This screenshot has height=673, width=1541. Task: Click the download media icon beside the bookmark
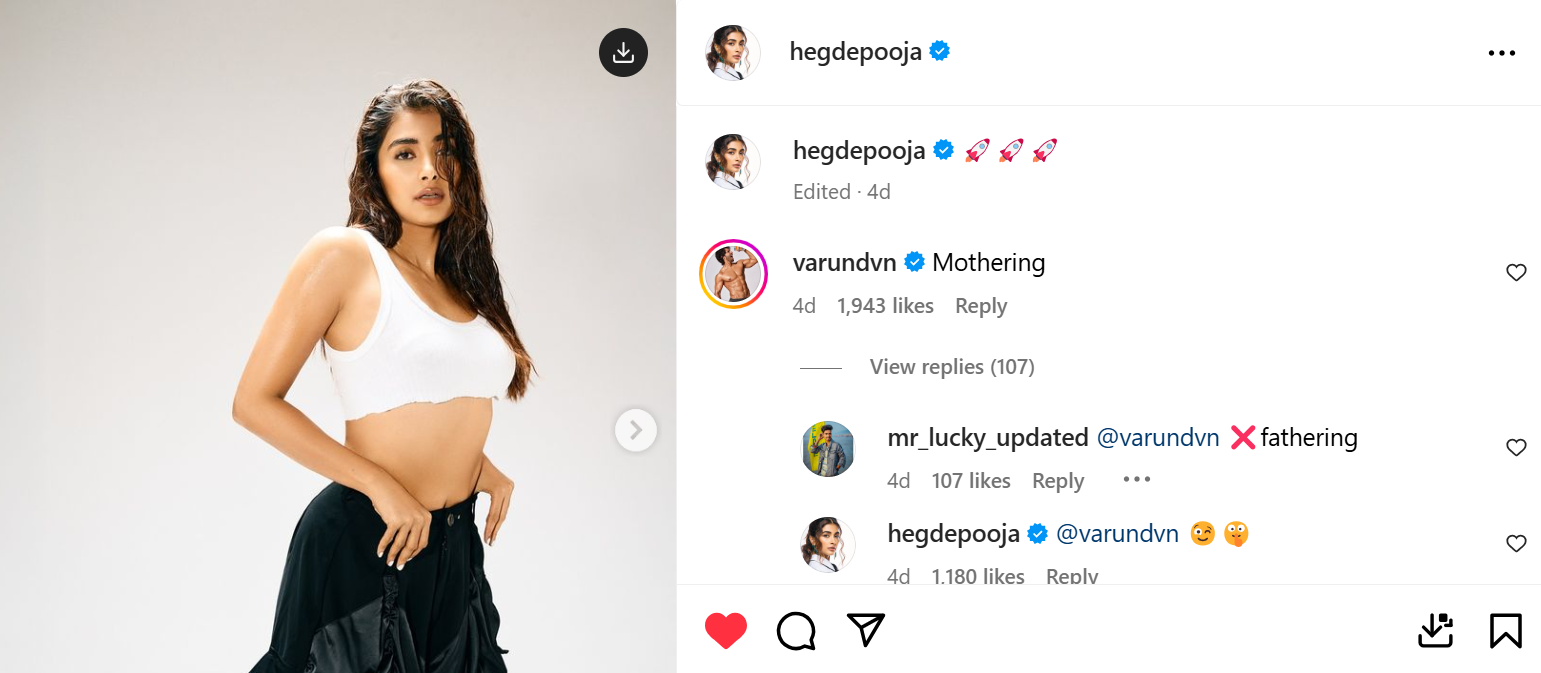coord(1435,631)
